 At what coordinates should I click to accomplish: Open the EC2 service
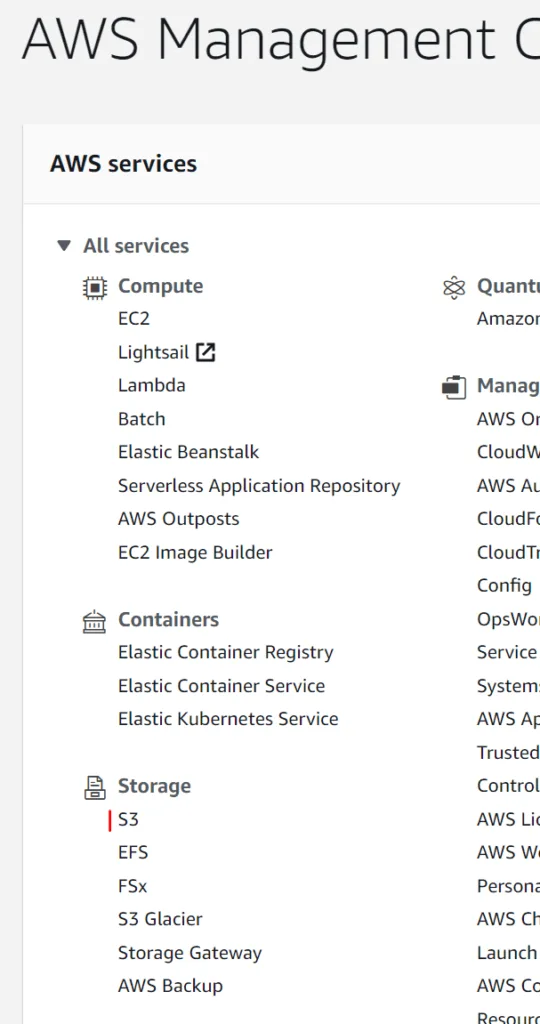pyautogui.click(x=134, y=319)
